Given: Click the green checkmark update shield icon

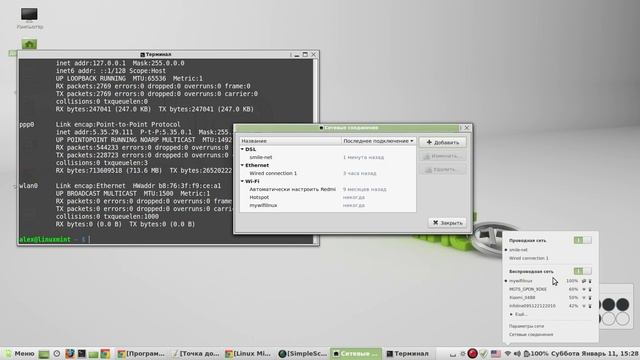Looking at the screenshot, I should pyautogui.click(x=484, y=353).
